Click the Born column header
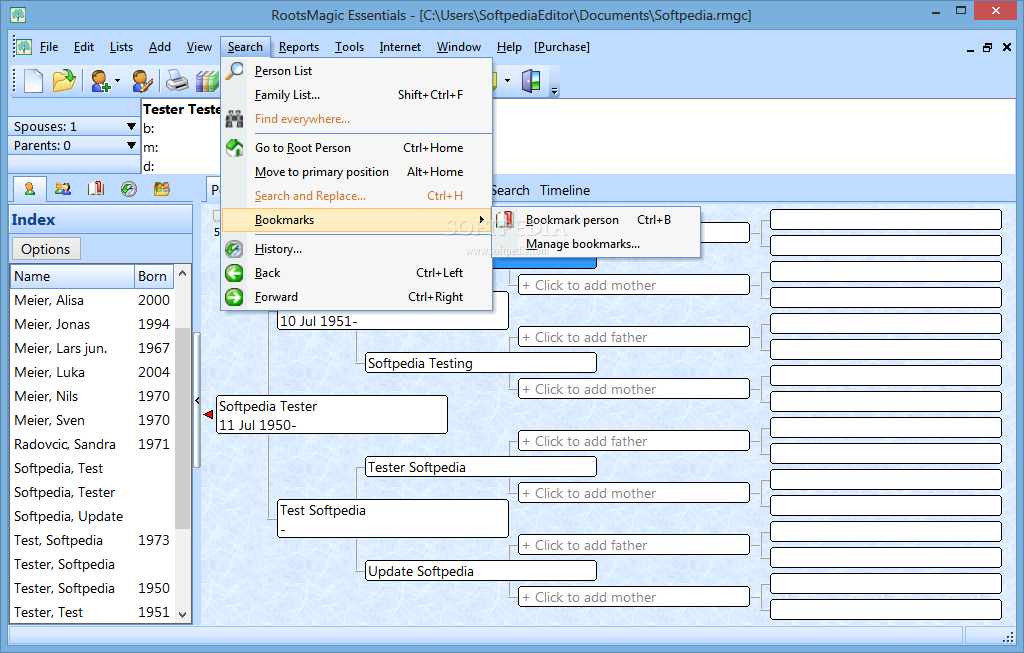1024x653 pixels. point(154,276)
